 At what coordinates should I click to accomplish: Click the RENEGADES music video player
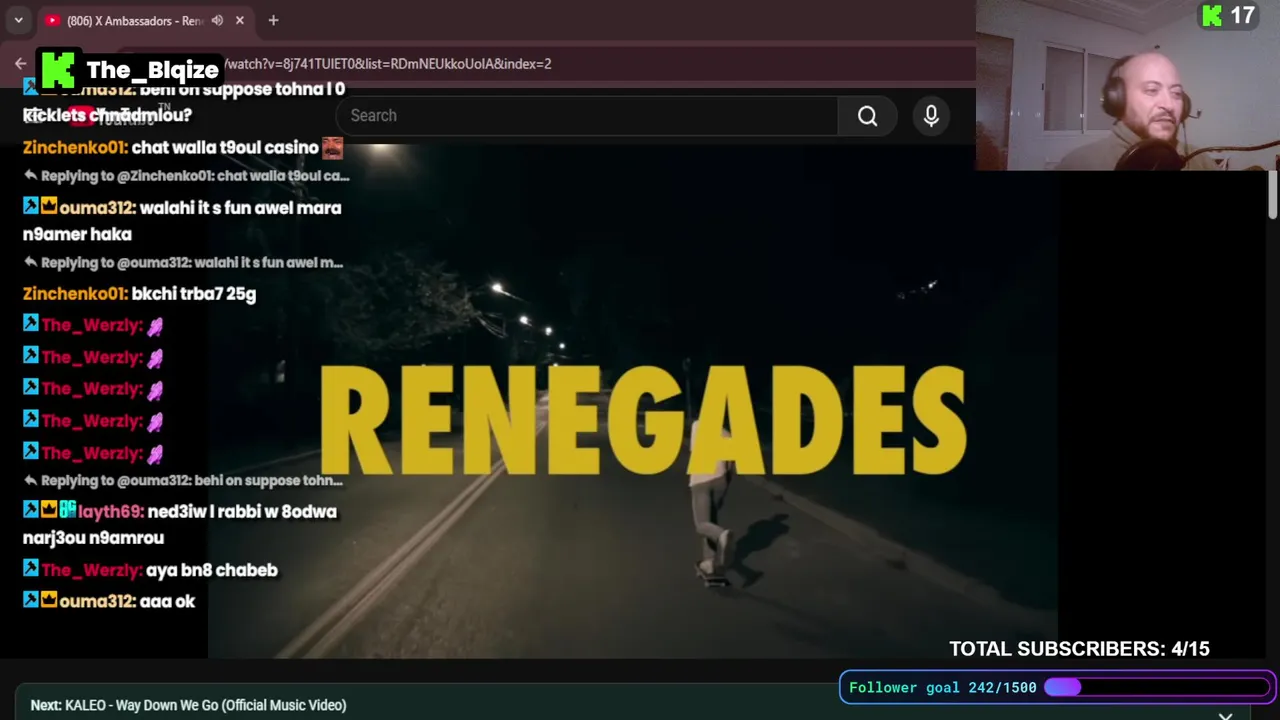(x=633, y=400)
